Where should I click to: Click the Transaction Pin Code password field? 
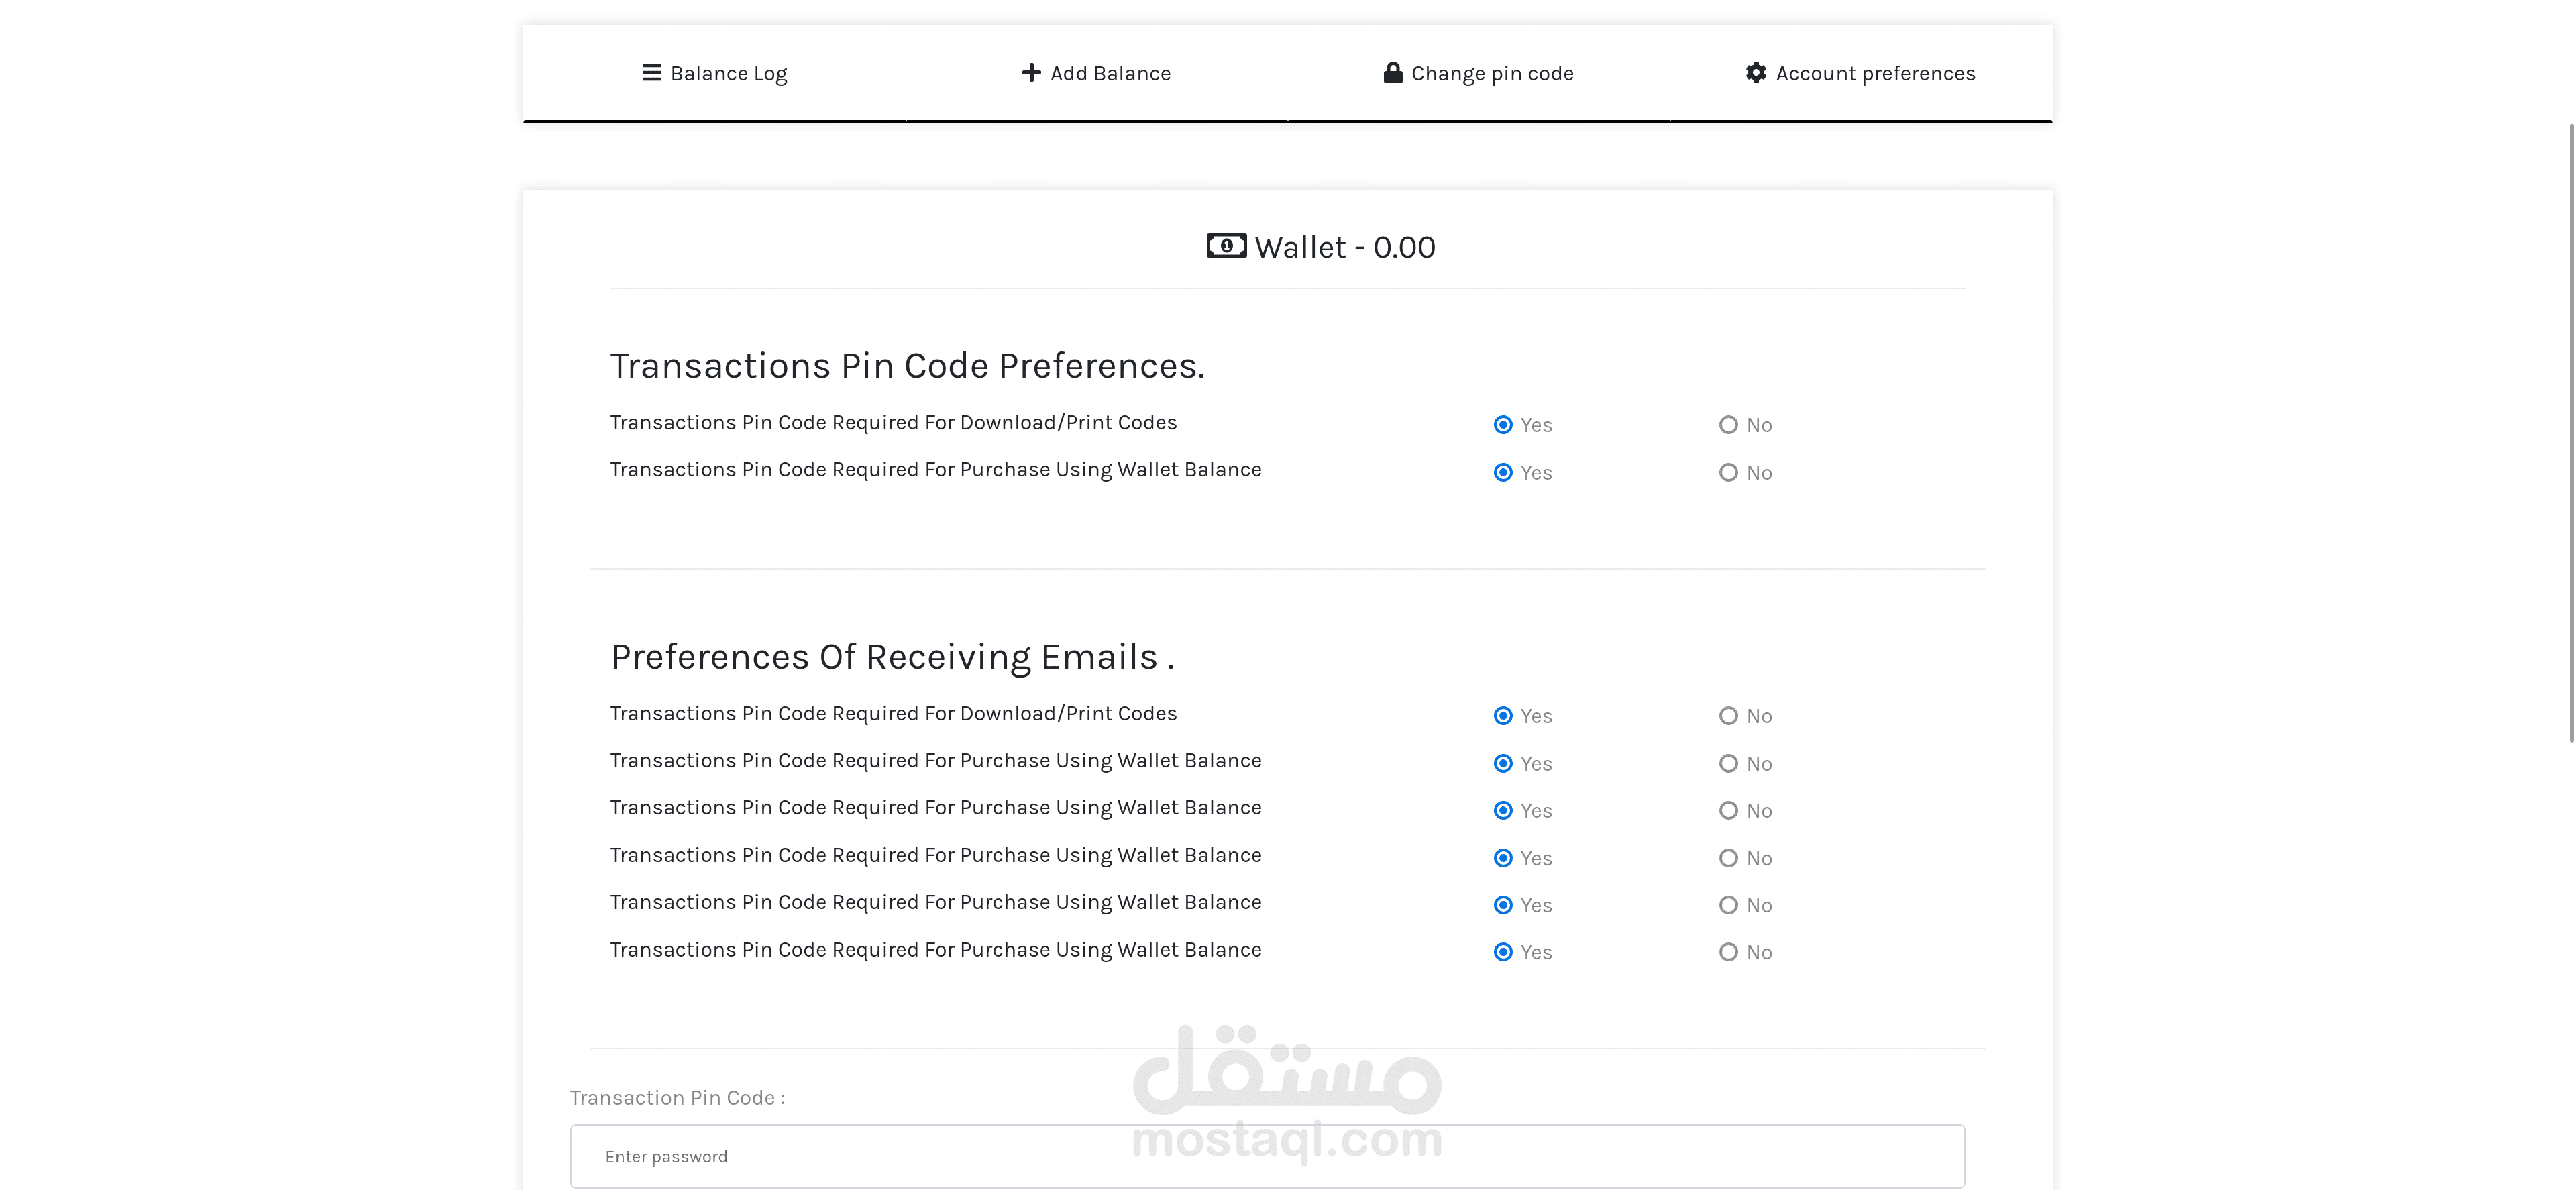[x=1267, y=1156]
